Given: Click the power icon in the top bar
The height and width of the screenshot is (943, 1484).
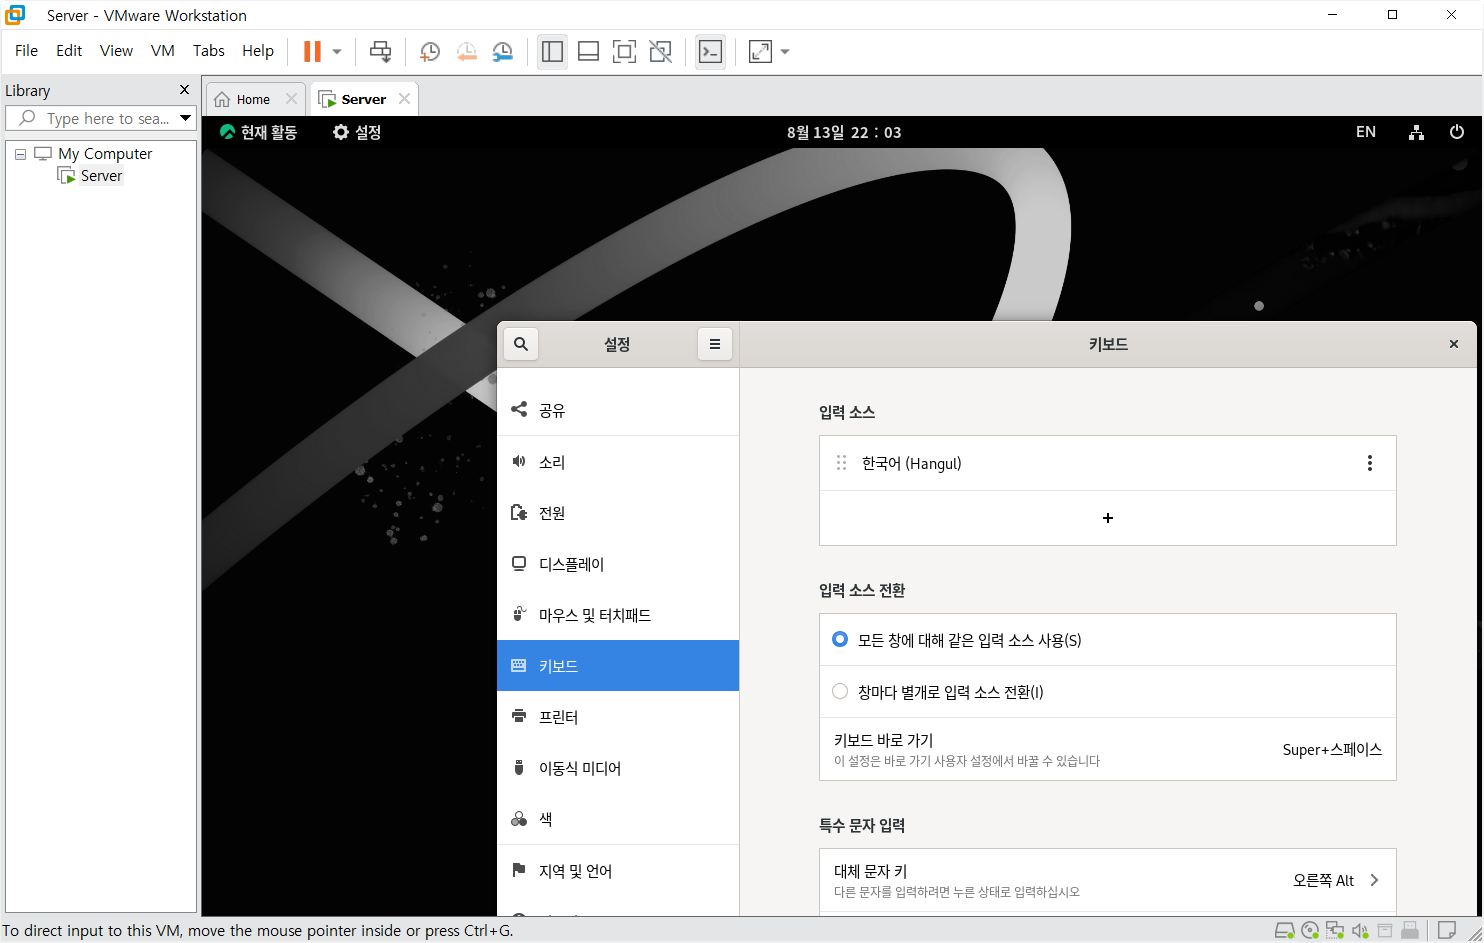Looking at the screenshot, I should [x=1457, y=132].
